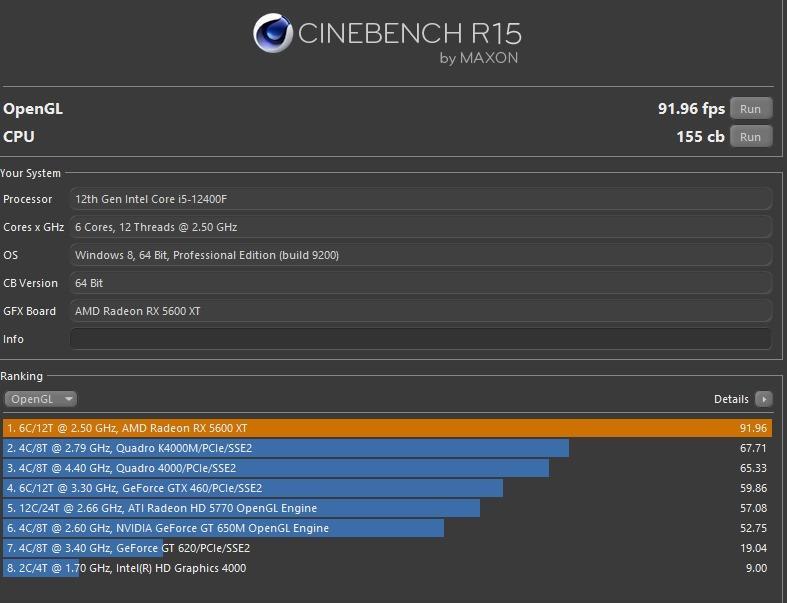Click the OpenGL score '91.96 fps'
The height and width of the screenshot is (603, 787).
coord(691,108)
